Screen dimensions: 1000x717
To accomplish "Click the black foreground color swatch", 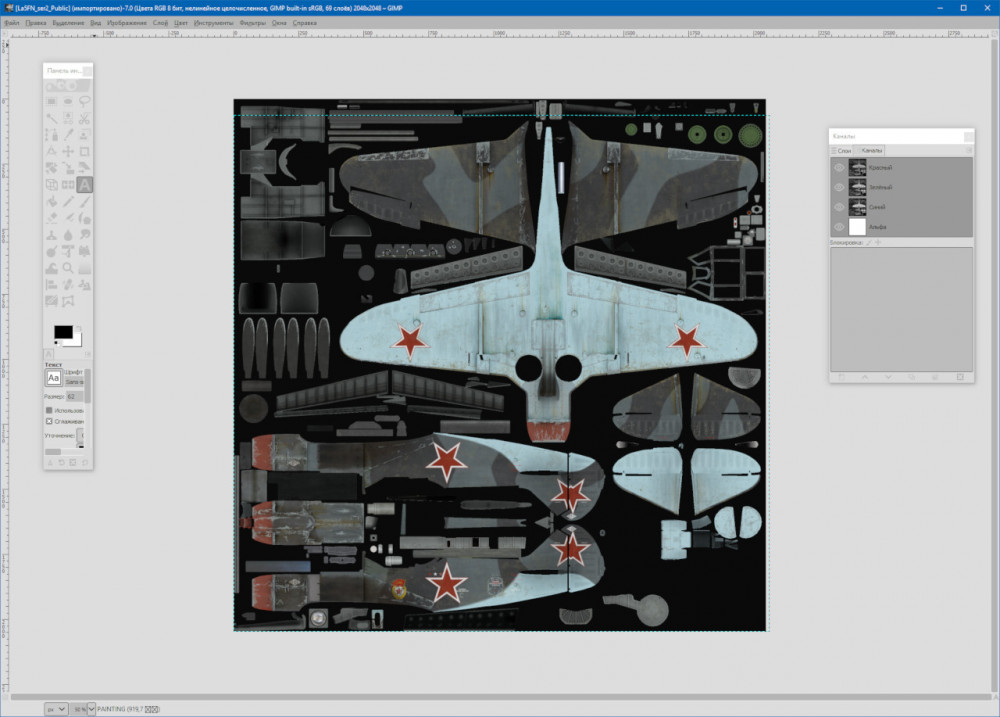I will pos(63,332).
